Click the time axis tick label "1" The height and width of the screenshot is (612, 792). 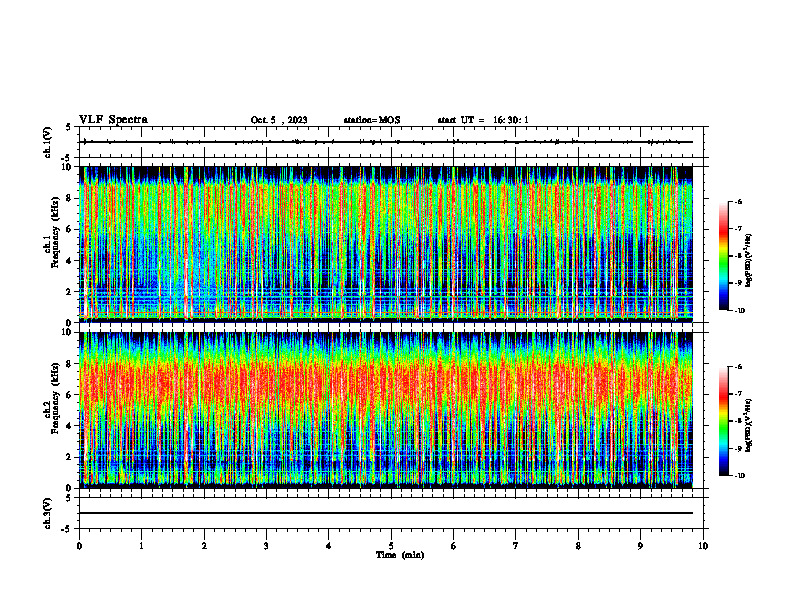(x=141, y=546)
